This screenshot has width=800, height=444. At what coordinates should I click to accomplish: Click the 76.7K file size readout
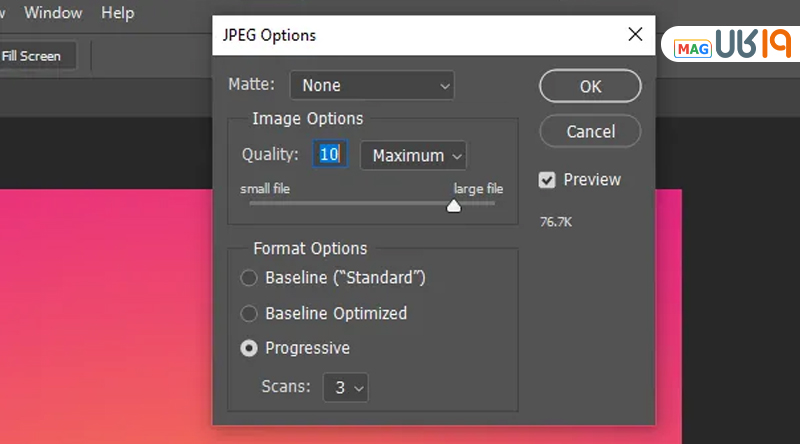click(x=557, y=219)
